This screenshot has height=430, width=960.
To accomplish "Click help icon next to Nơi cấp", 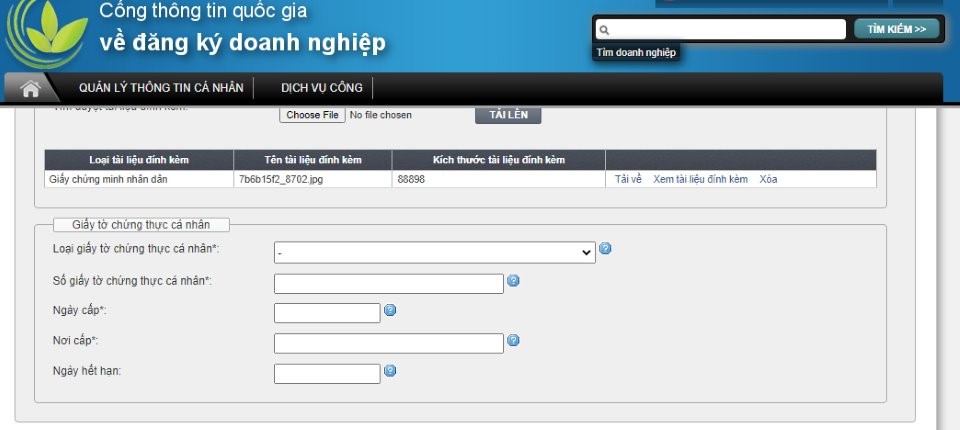I will pyautogui.click(x=513, y=340).
